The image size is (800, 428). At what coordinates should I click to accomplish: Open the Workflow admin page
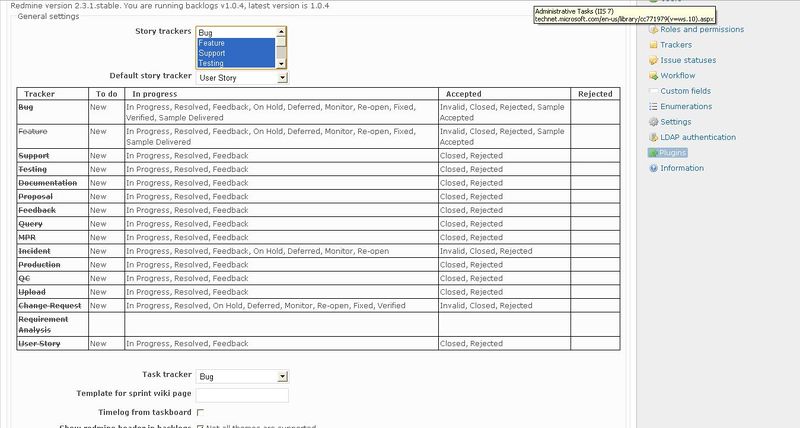(x=678, y=75)
